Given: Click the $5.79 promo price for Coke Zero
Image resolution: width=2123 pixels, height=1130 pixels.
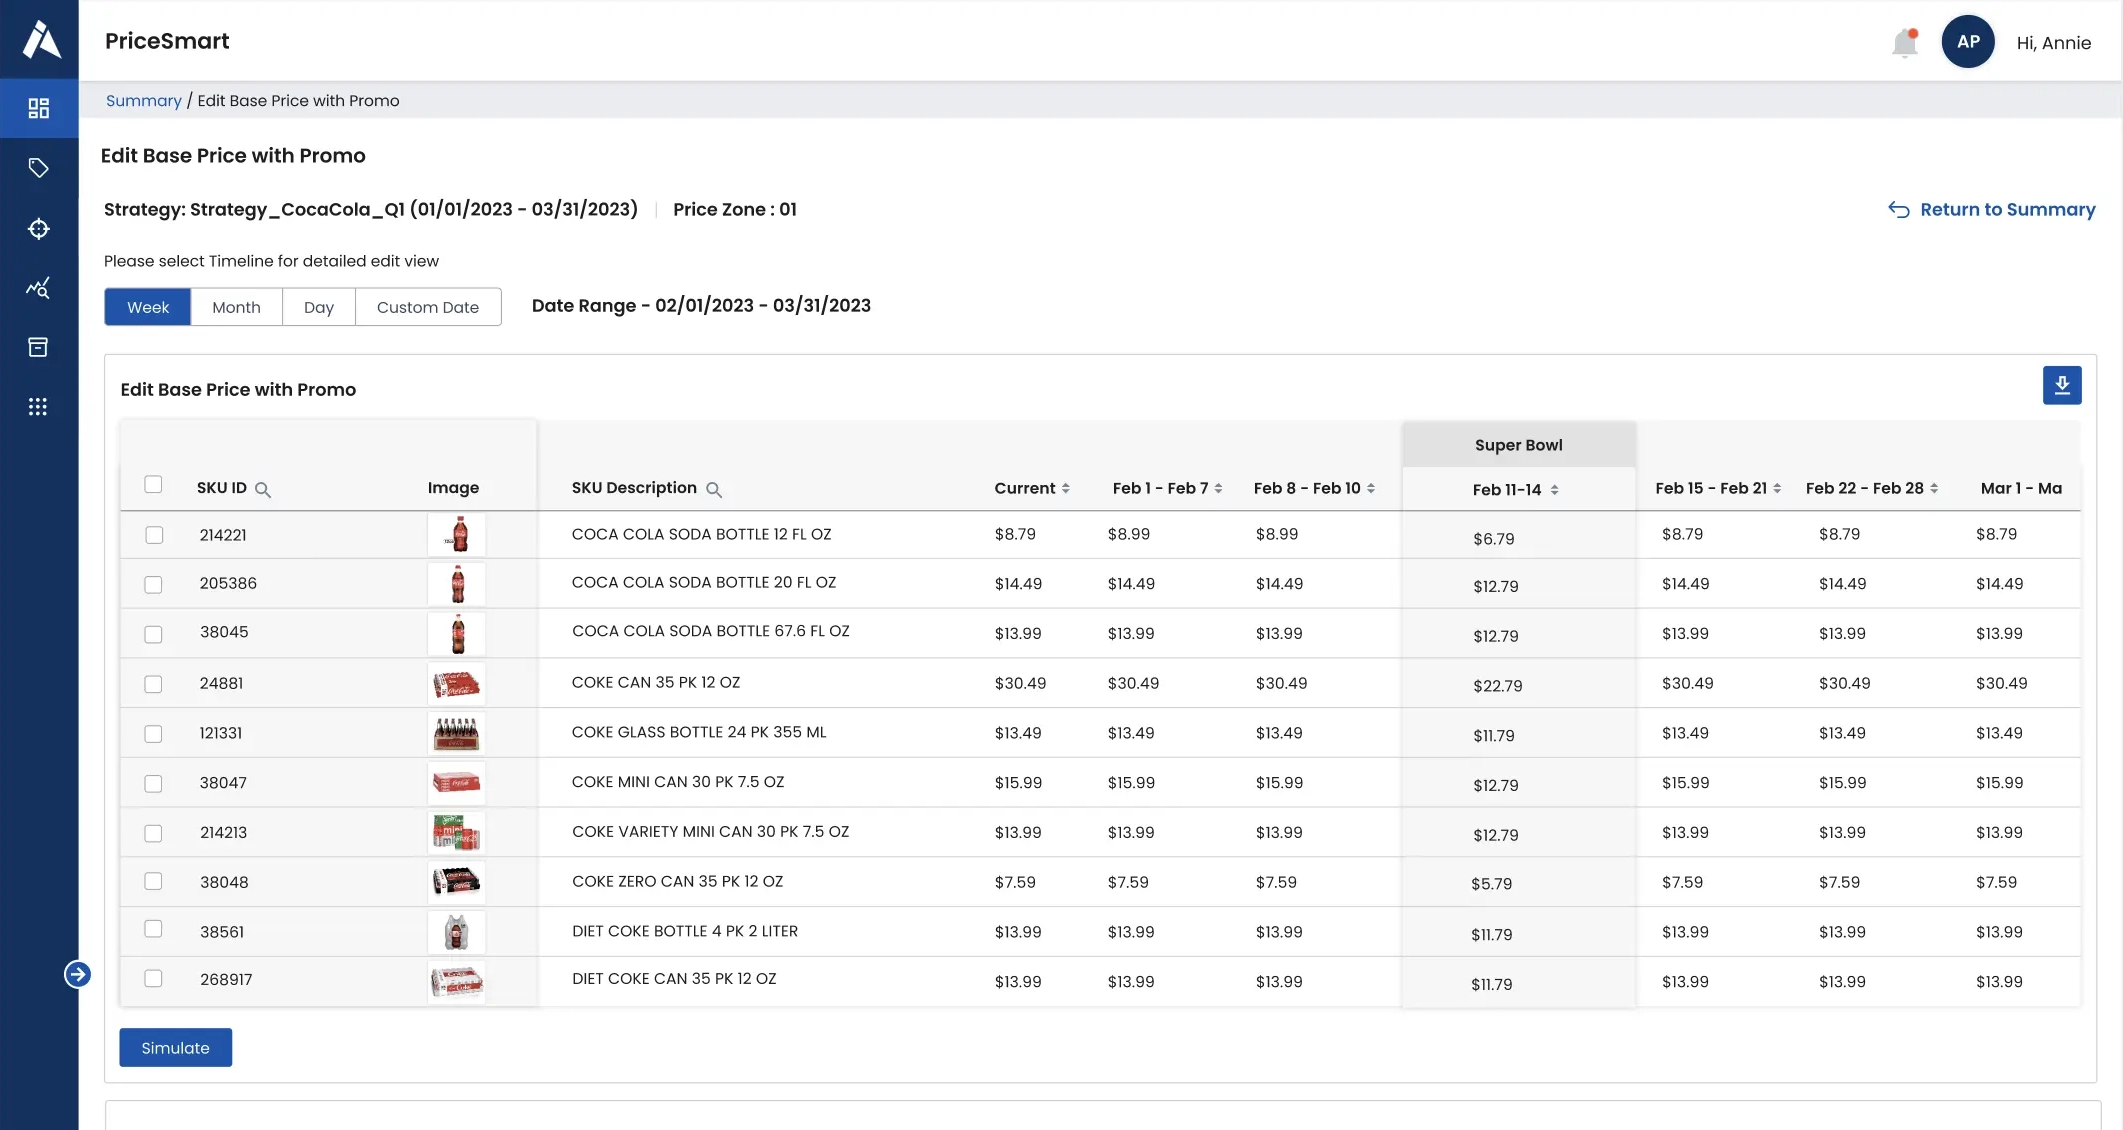Looking at the screenshot, I should coord(1491,884).
